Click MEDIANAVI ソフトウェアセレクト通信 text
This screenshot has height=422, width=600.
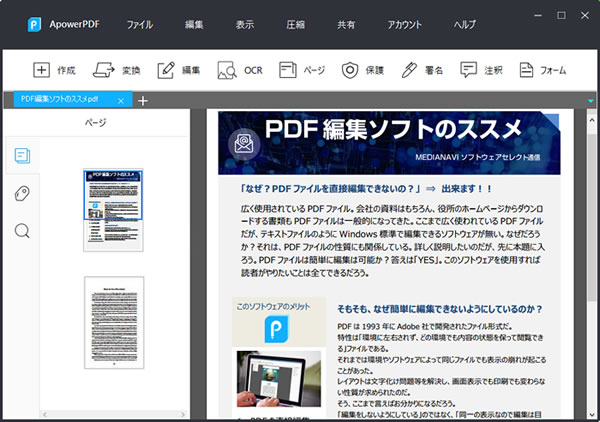tap(478, 157)
